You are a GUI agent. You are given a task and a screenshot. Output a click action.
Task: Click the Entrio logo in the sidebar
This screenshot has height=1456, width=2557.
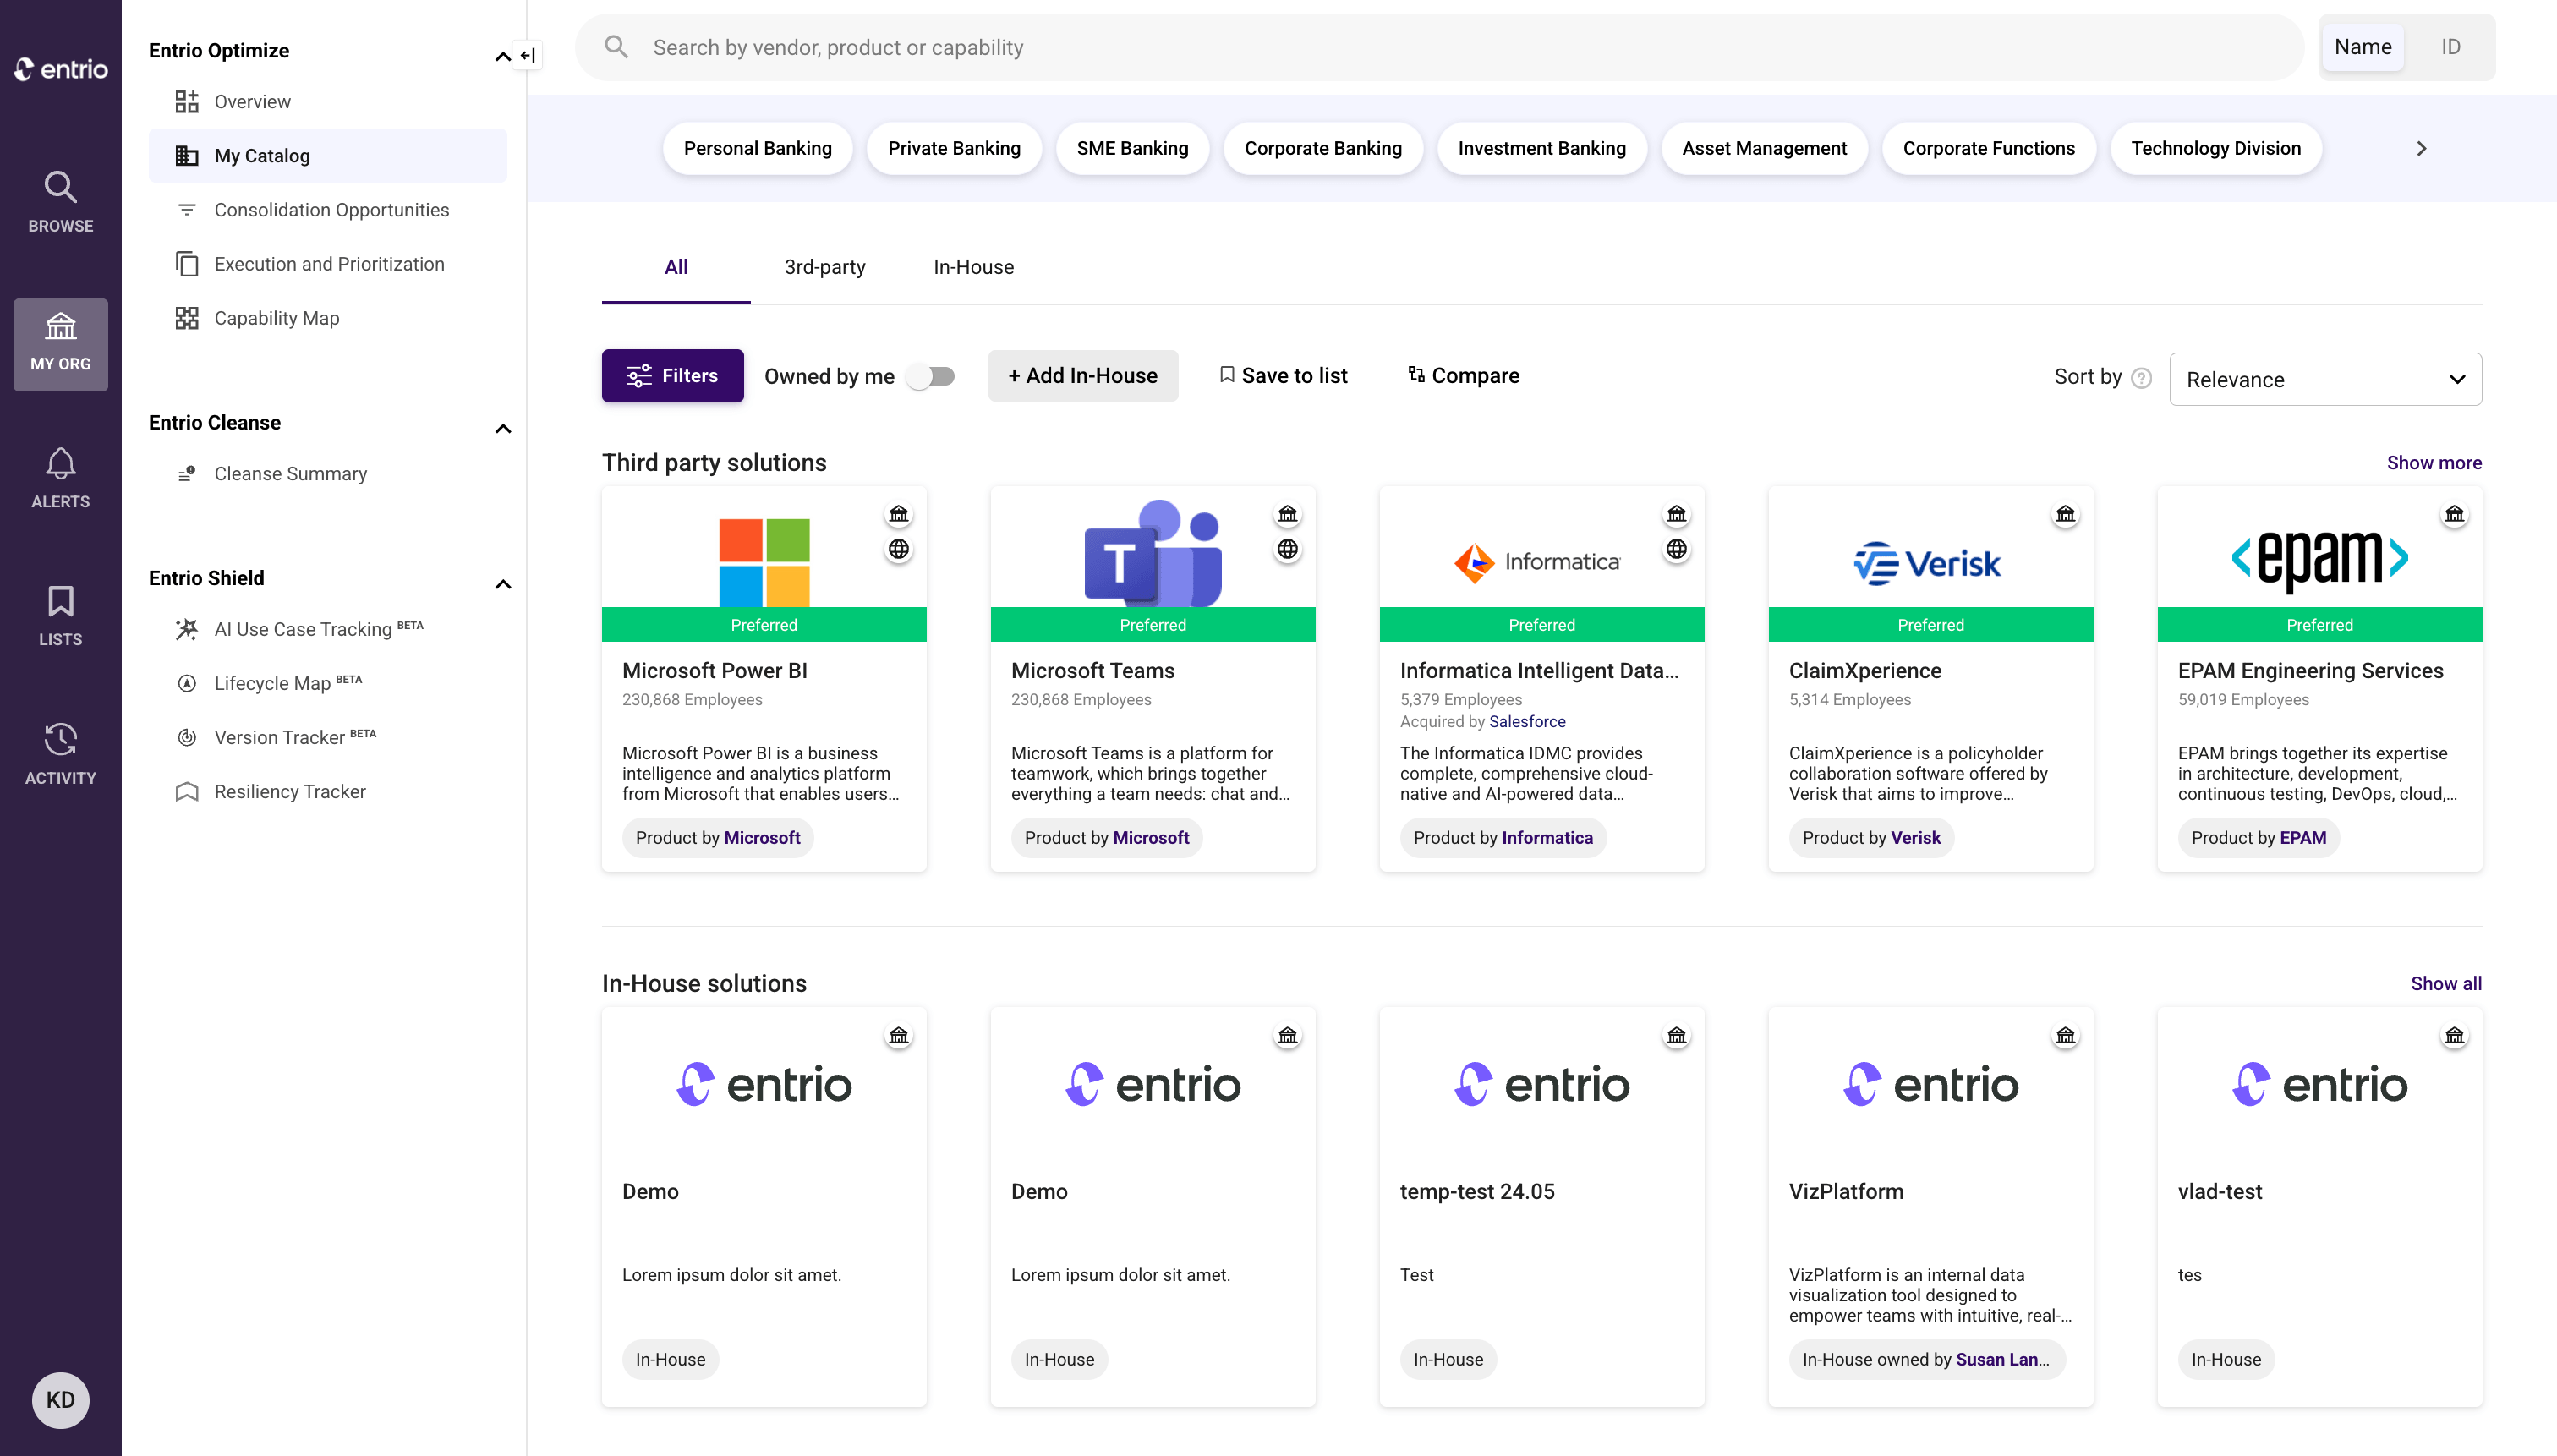click(60, 69)
